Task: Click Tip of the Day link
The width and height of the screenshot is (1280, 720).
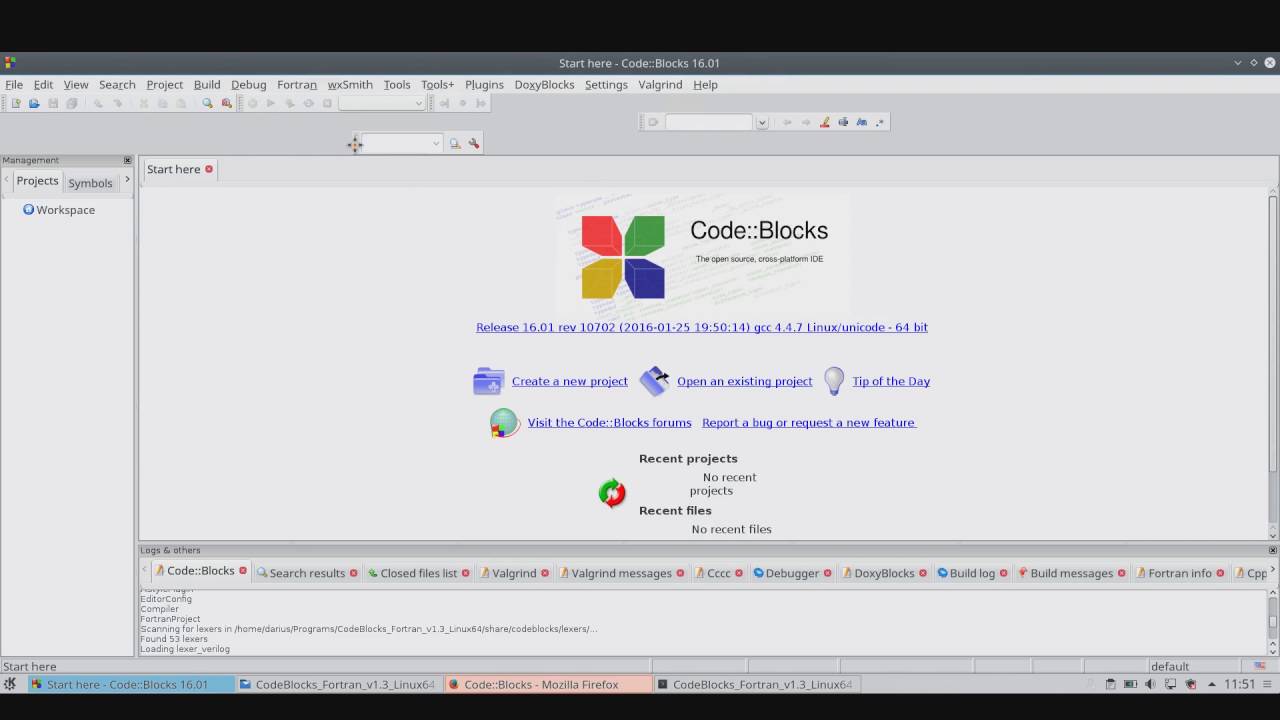Action: point(891,381)
